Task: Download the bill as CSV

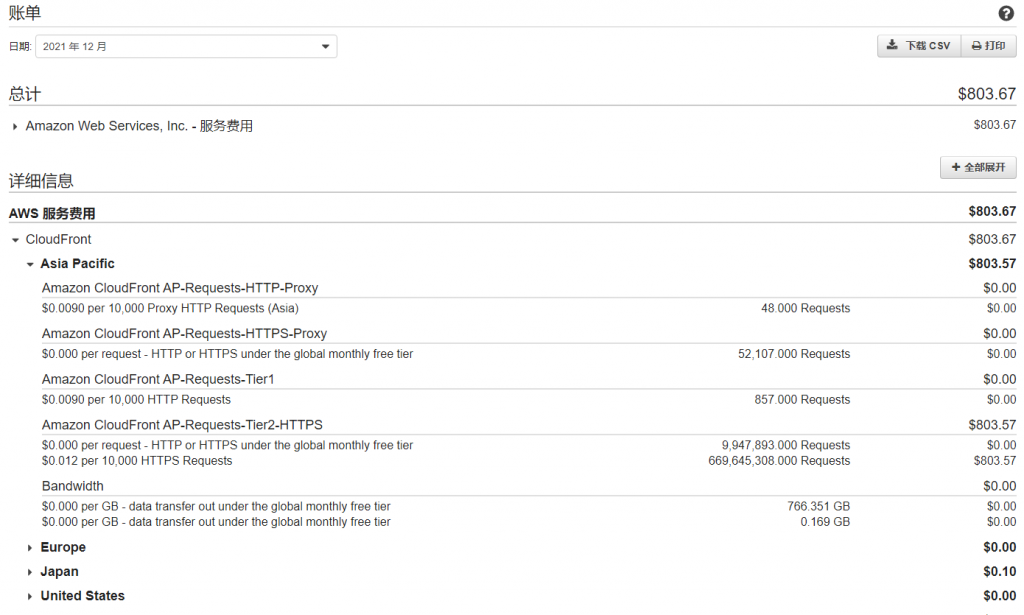Action: point(918,46)
